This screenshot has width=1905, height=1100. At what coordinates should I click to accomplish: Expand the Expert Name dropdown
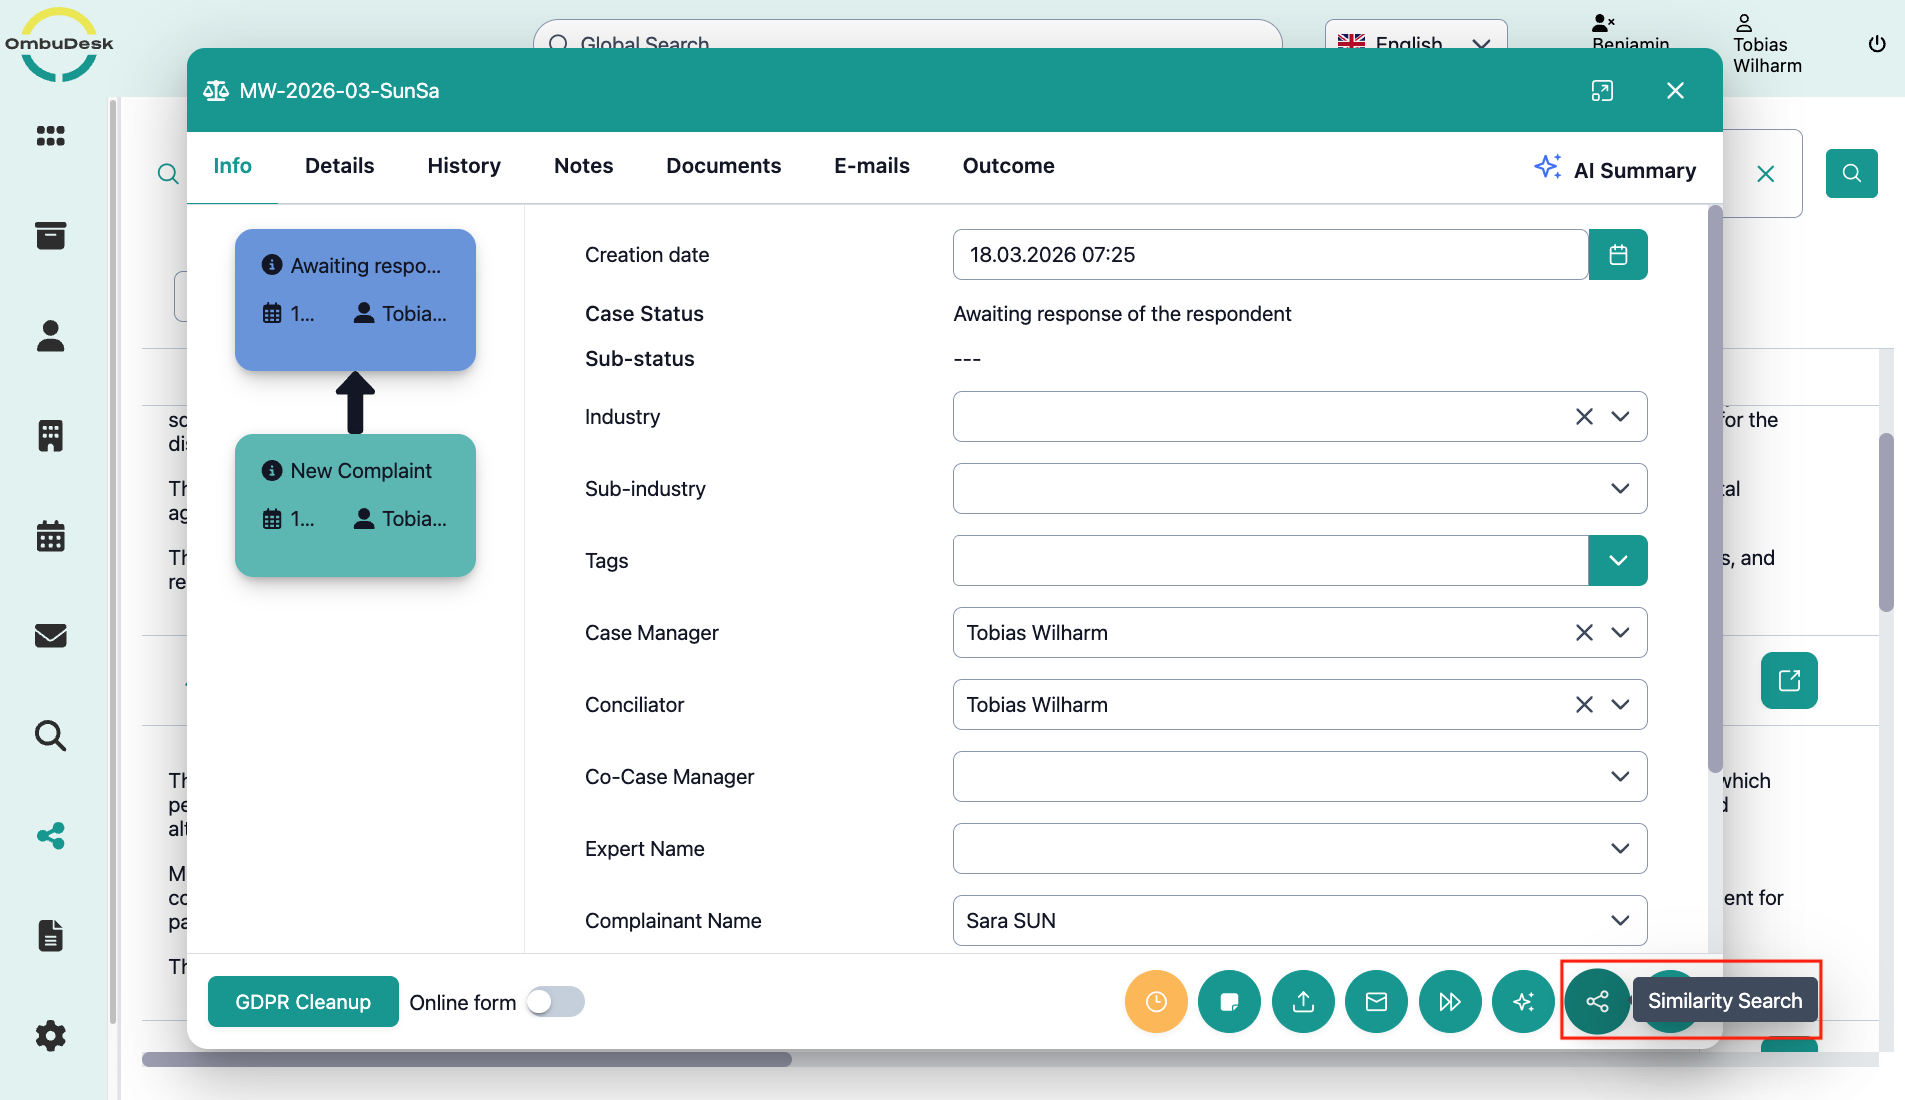tap(1620, 849)
